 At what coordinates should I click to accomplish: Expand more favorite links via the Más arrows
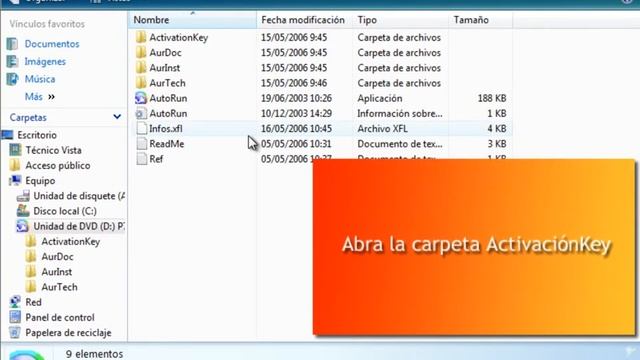tap(51, 97)
